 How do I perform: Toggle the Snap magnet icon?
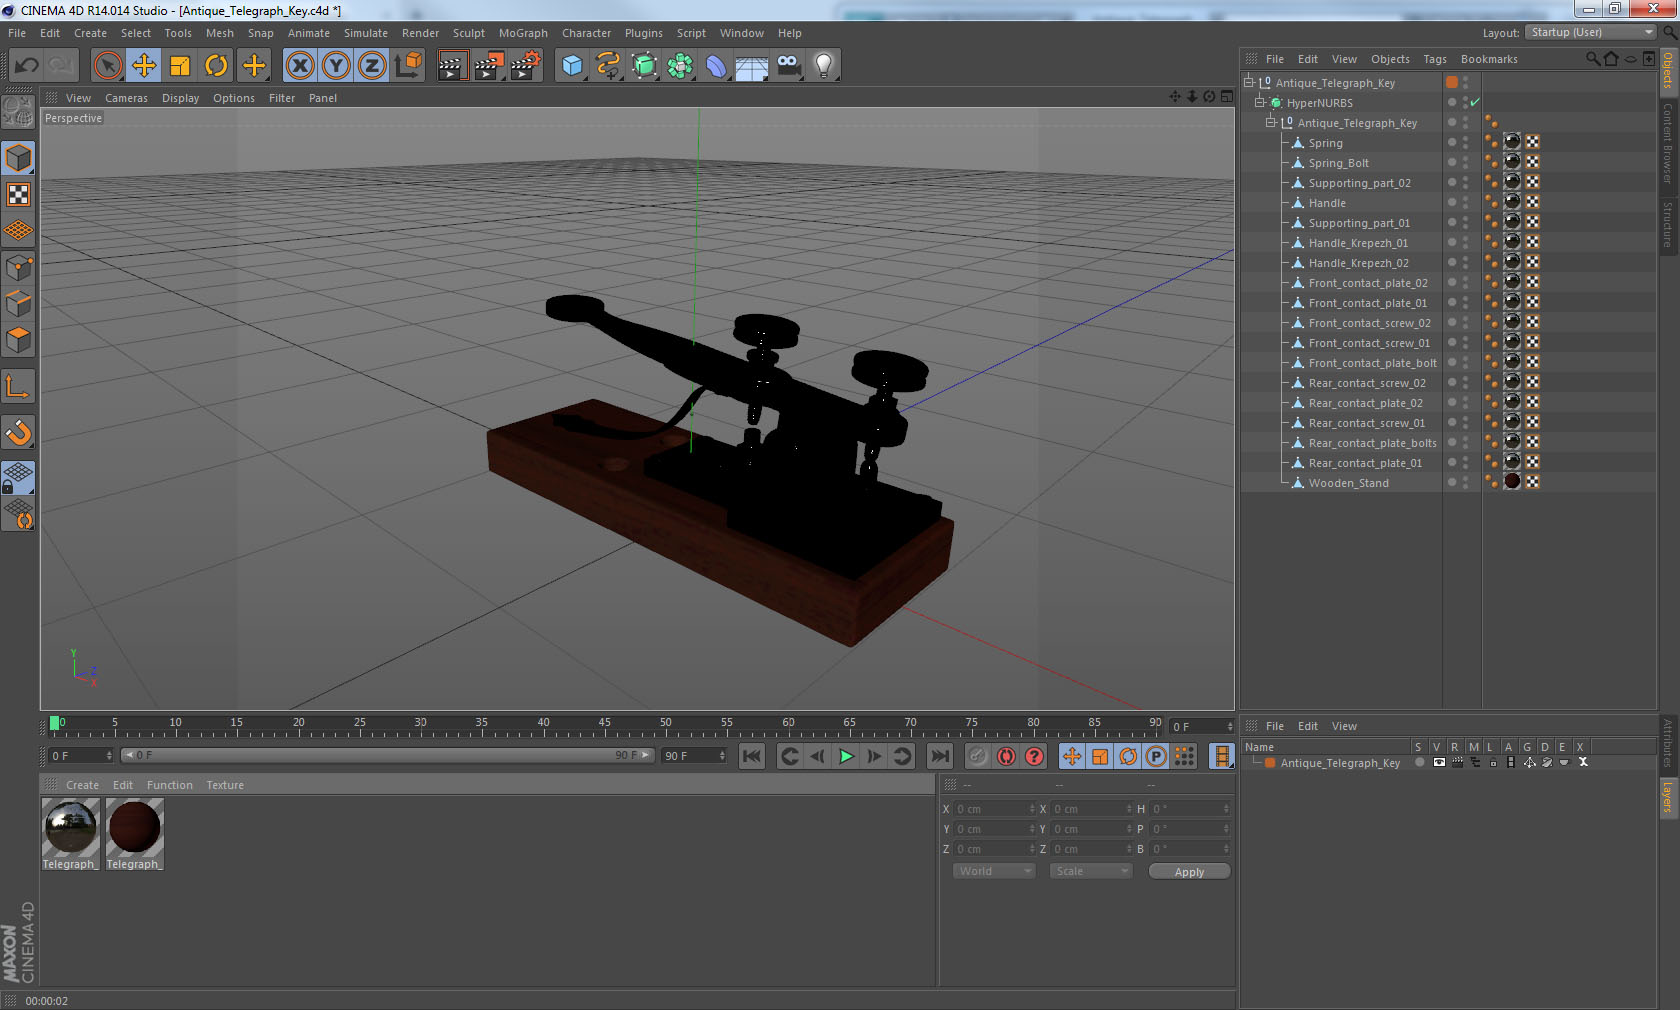(x=19, y=433)
